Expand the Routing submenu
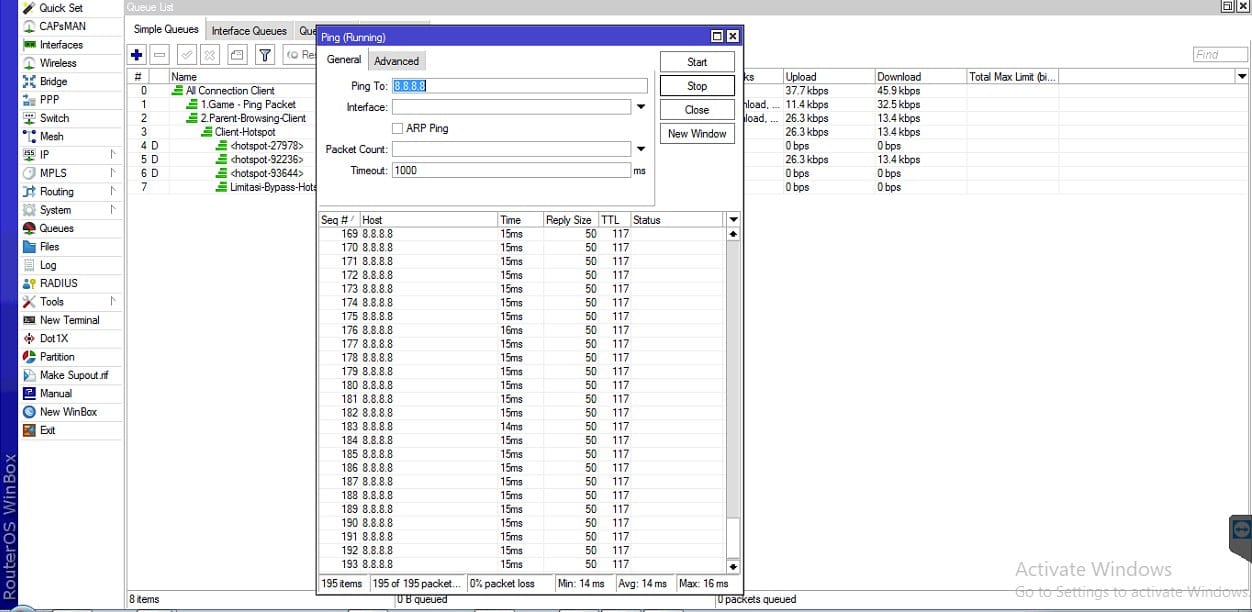 coord(113,192)
